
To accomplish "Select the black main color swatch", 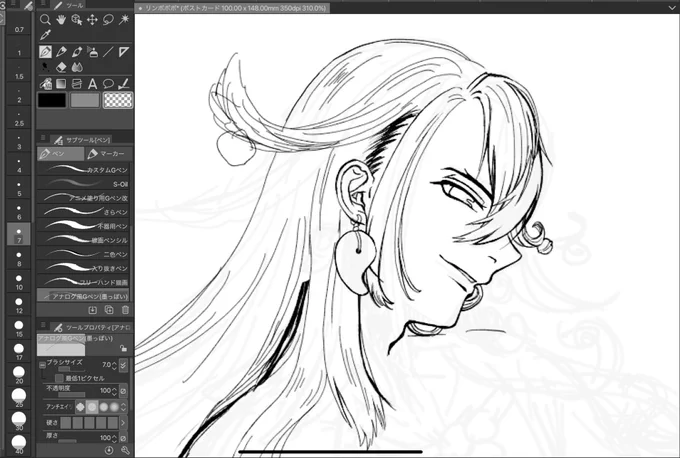I will [x=52, y=100].
